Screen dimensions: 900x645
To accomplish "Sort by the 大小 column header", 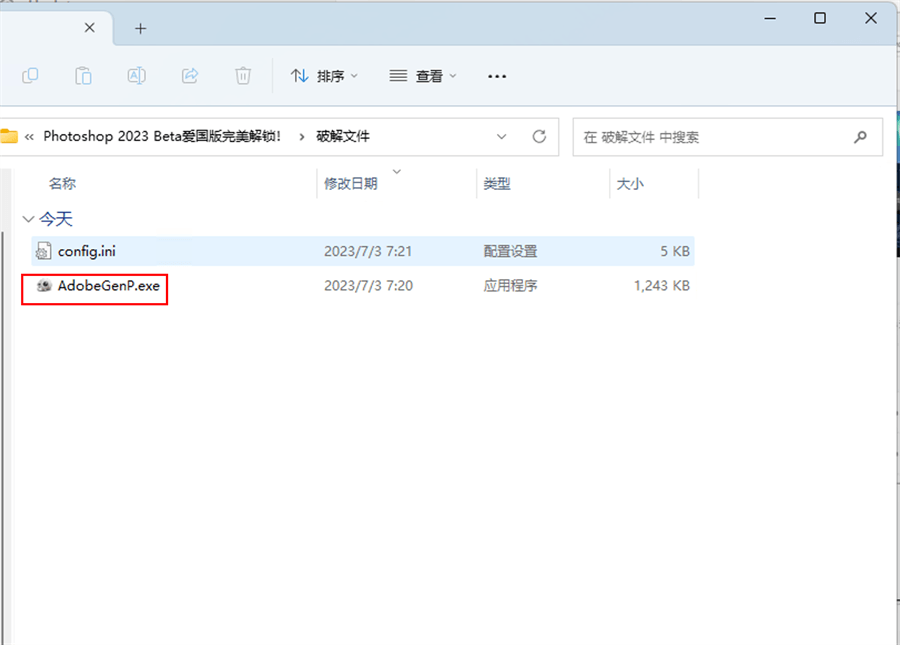I will [630, 184].
